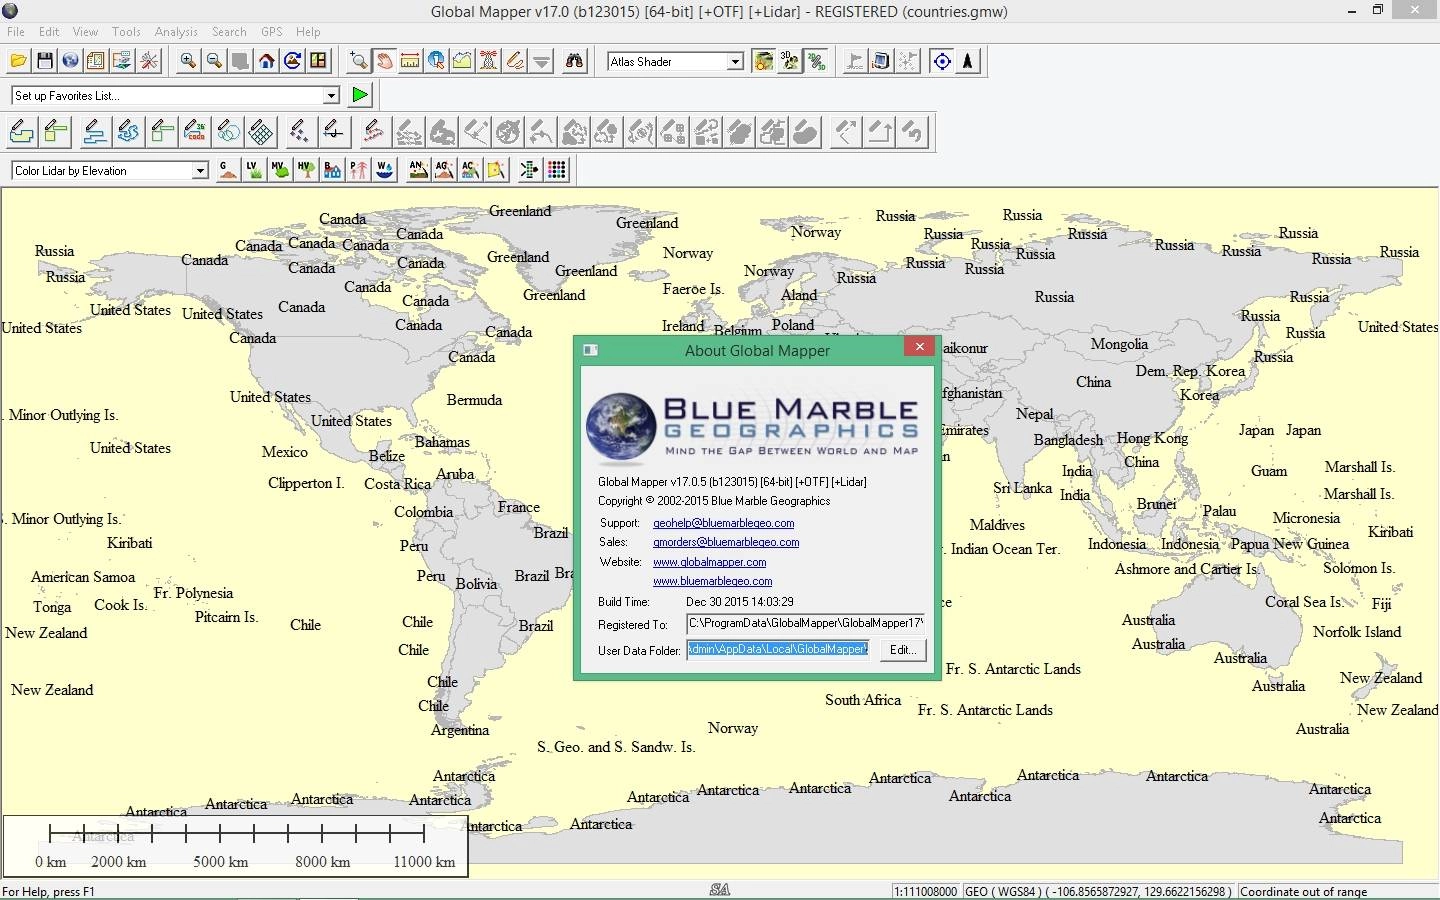
Task: Click the colored dots lidar filter icon
Action: tap(556, 170)
